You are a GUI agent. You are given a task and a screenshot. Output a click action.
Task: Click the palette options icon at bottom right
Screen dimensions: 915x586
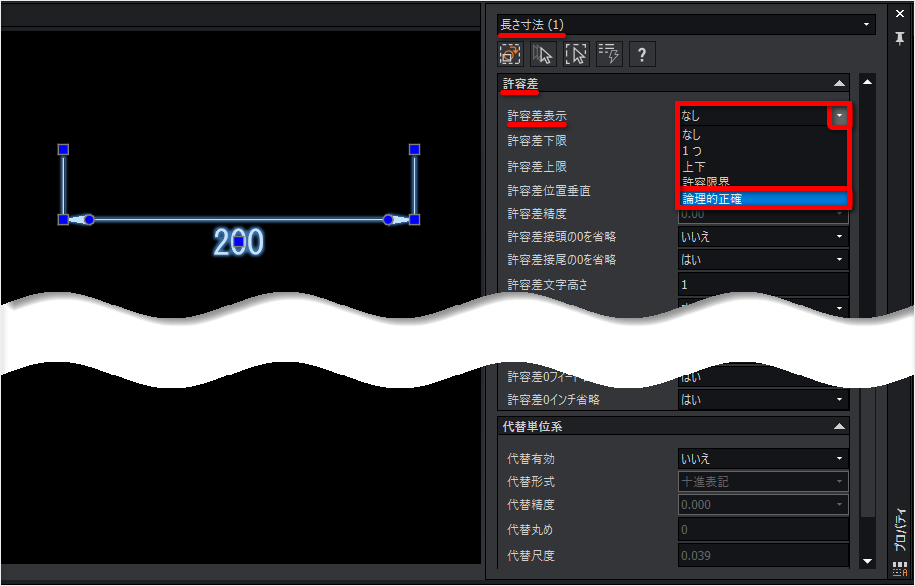click(x=900, y=571)
